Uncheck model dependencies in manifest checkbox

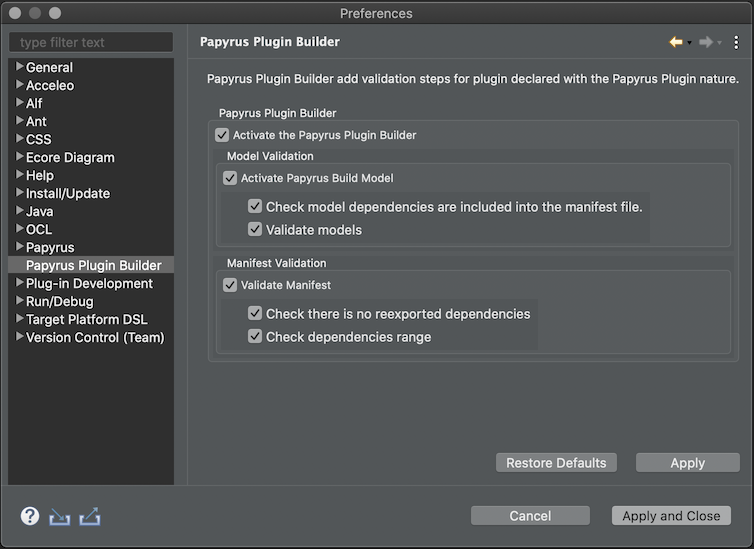click(255, 206)
